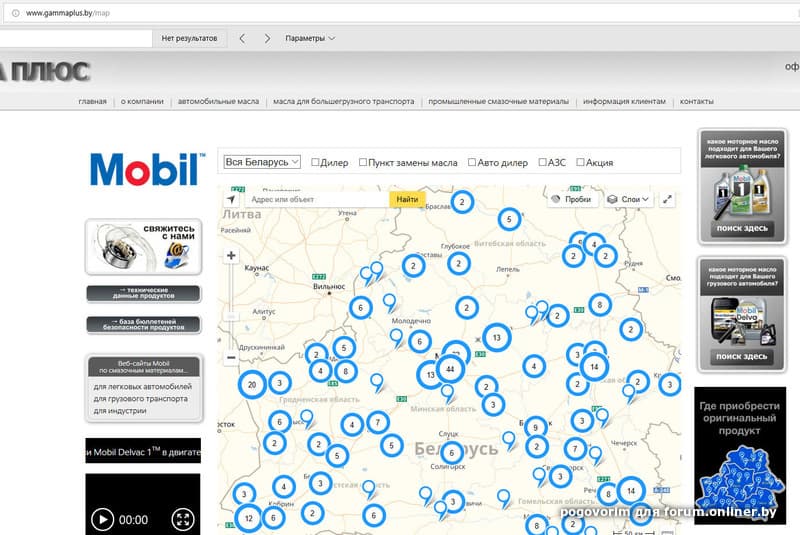Show traffic with the Пробки button
The width and height of the screenshot is (800, 535).
pyautogui.click(x=572, y=199)
